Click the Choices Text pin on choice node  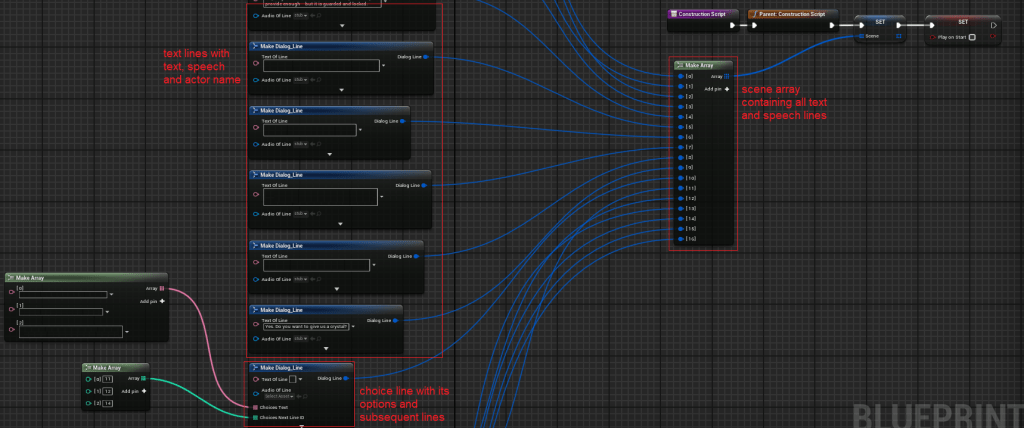click(254, 407)
